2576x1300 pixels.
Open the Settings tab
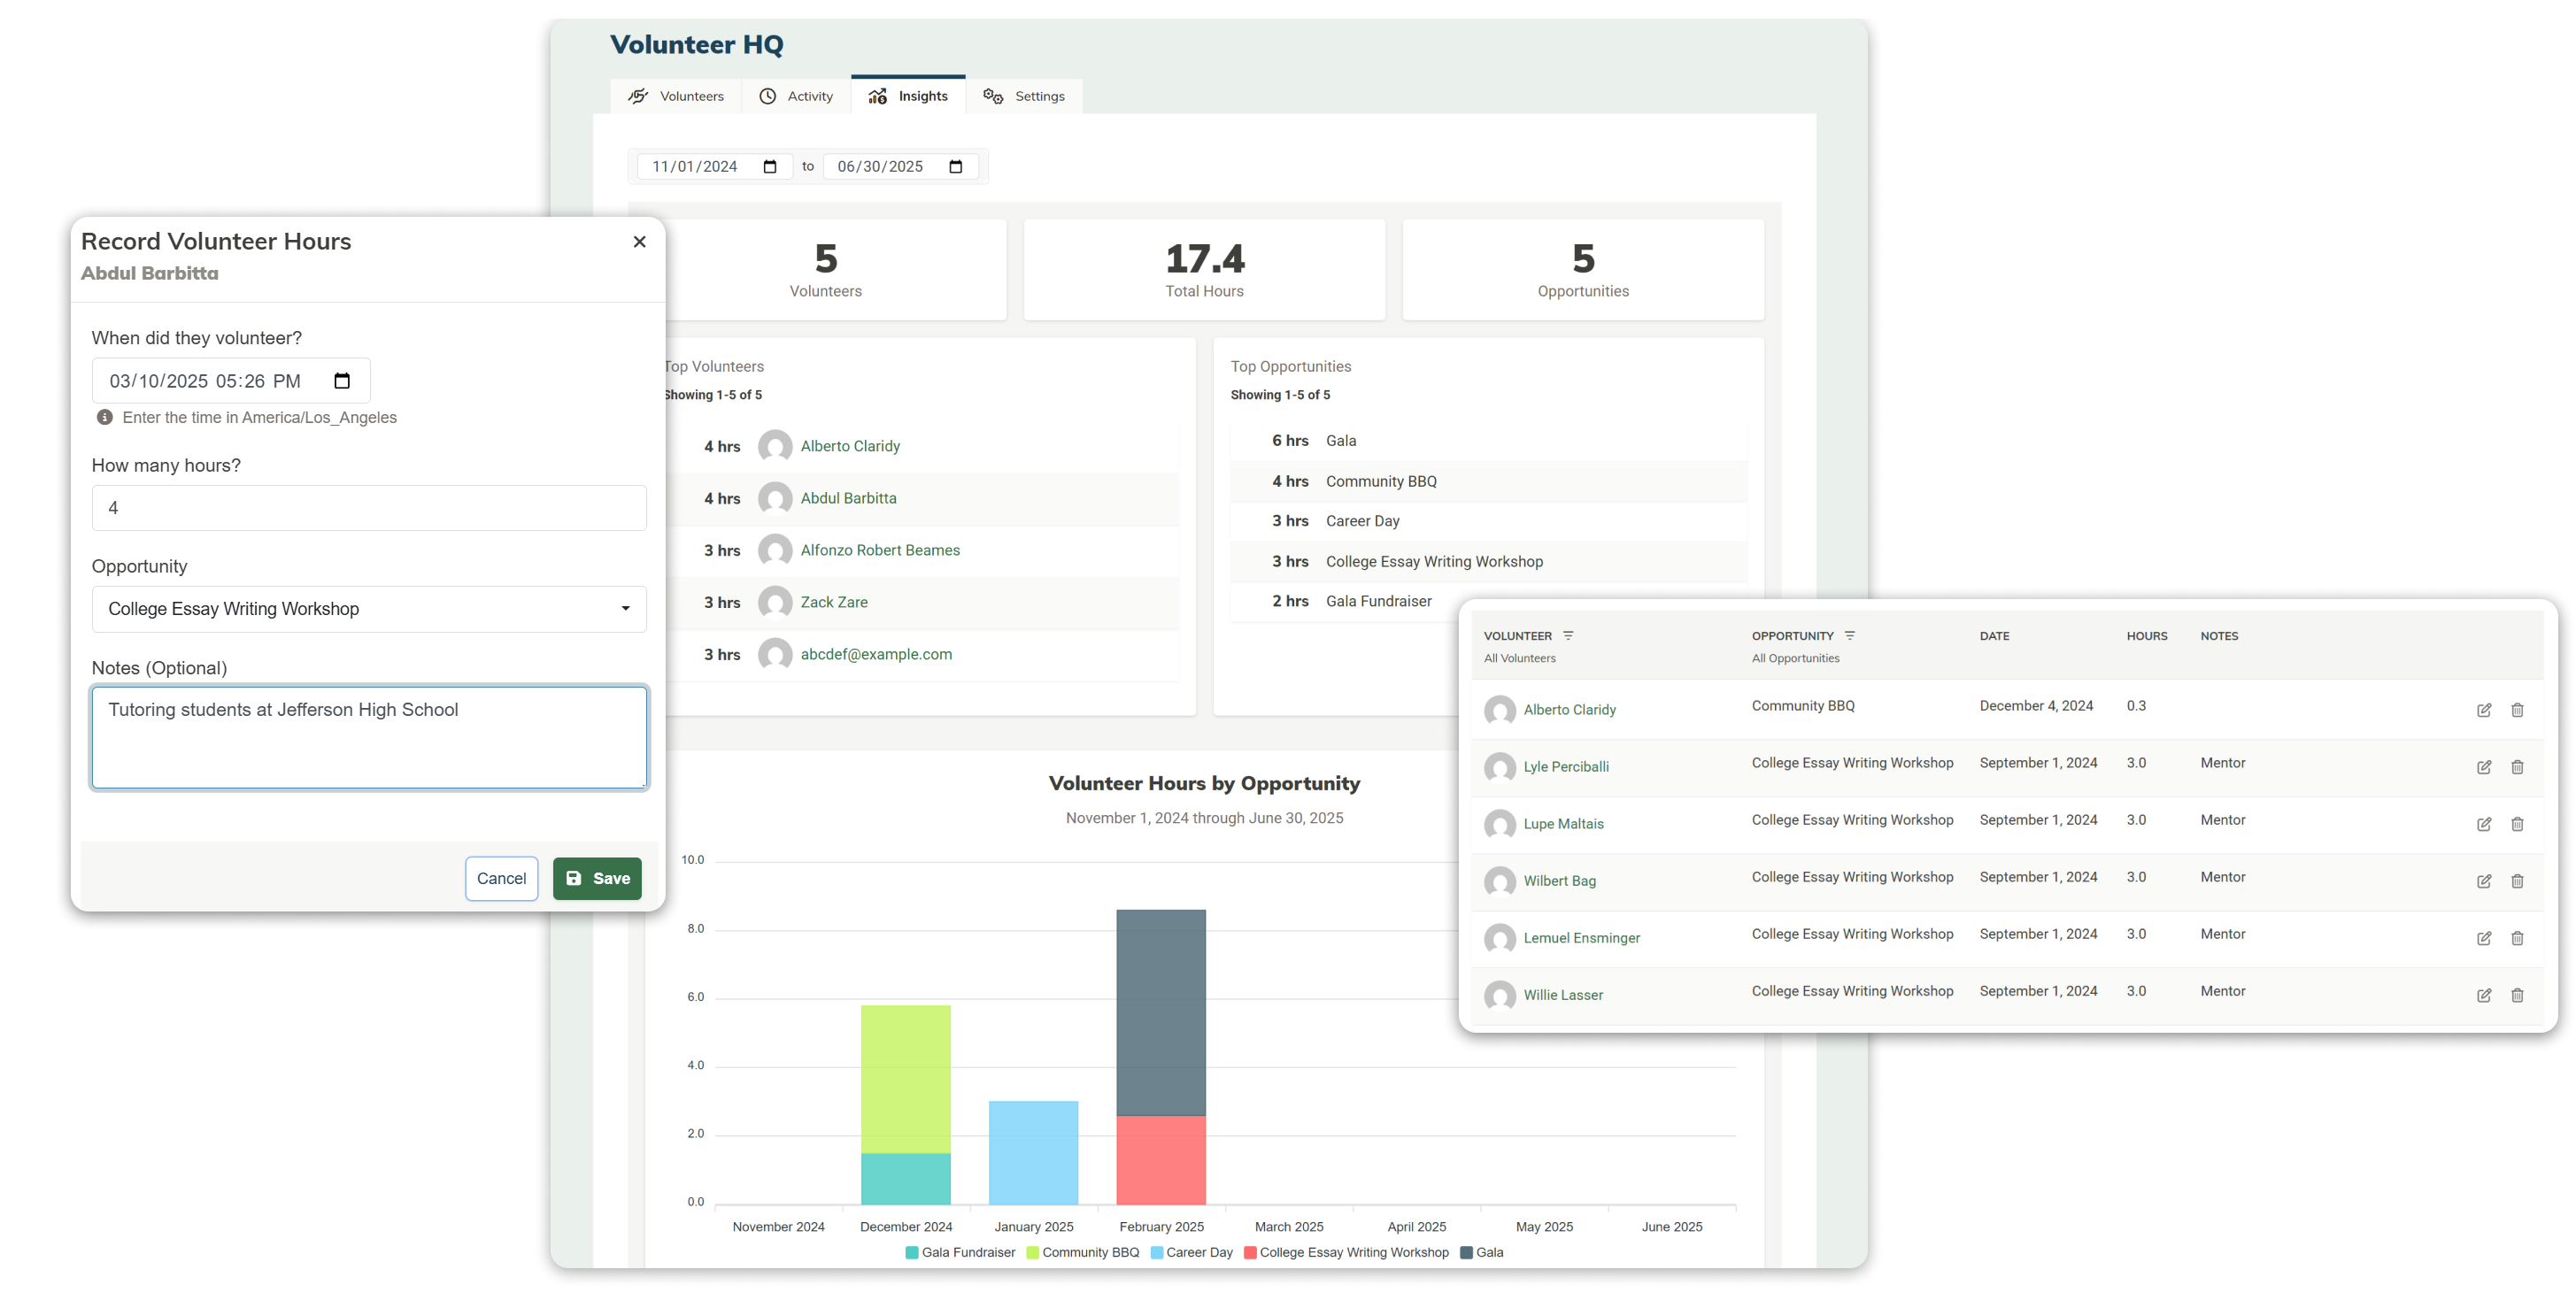pos(1024,96)
